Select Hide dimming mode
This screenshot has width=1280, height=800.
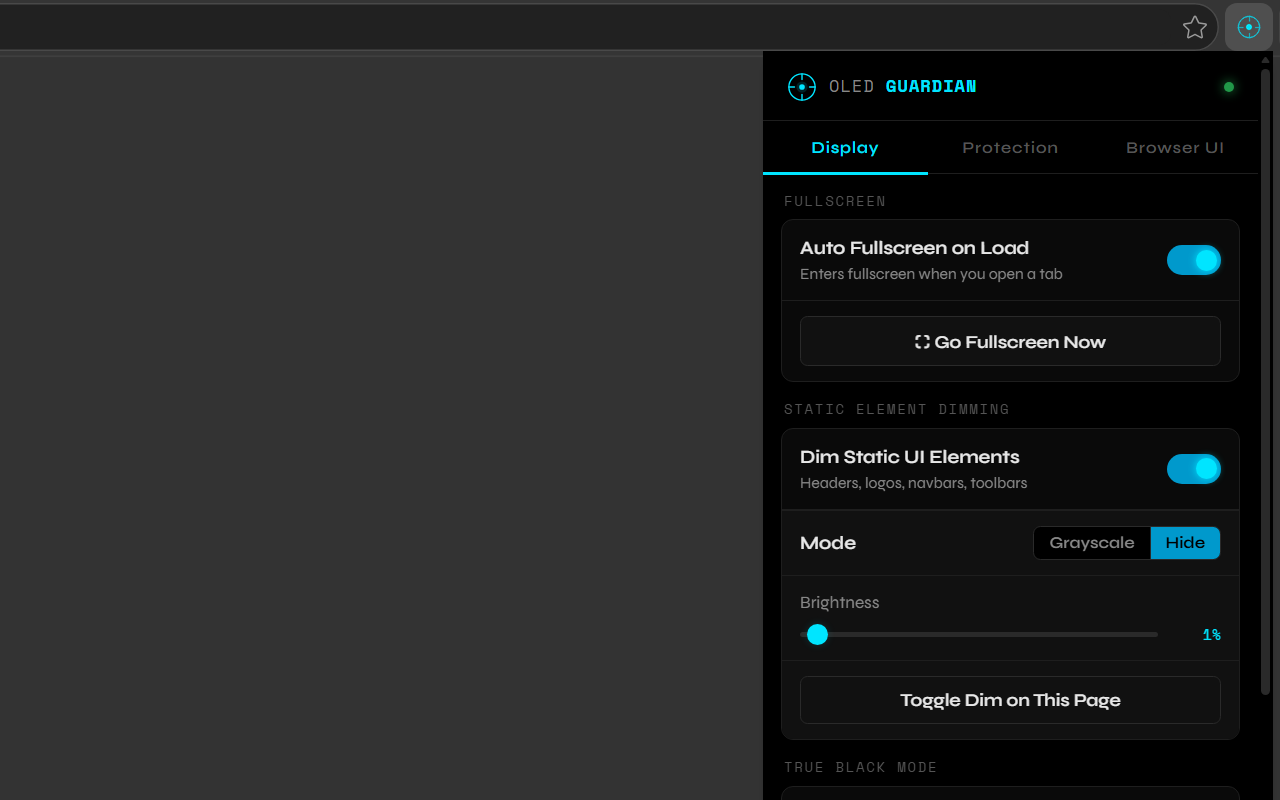pyautogui.click(x=1185, y=543)
